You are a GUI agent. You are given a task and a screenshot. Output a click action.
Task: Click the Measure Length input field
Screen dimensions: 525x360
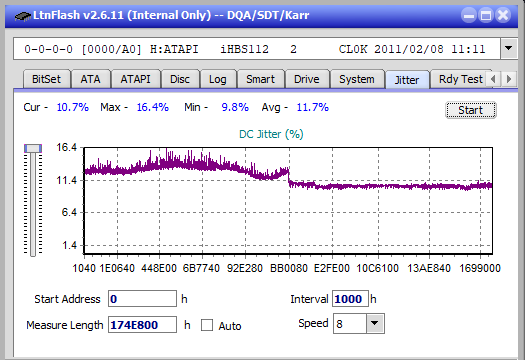pyautogui.click(x=142, y=325)
